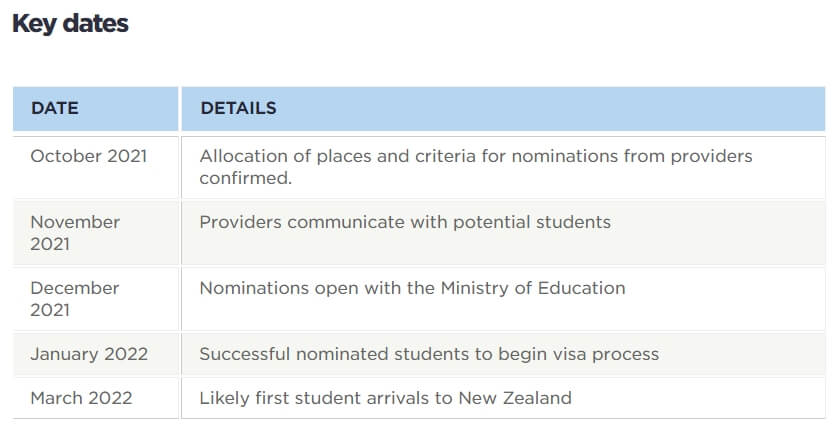This screenshot has width=835, height=428.
Task: Click the December 2021 date cell
Action: pos(95,299)
